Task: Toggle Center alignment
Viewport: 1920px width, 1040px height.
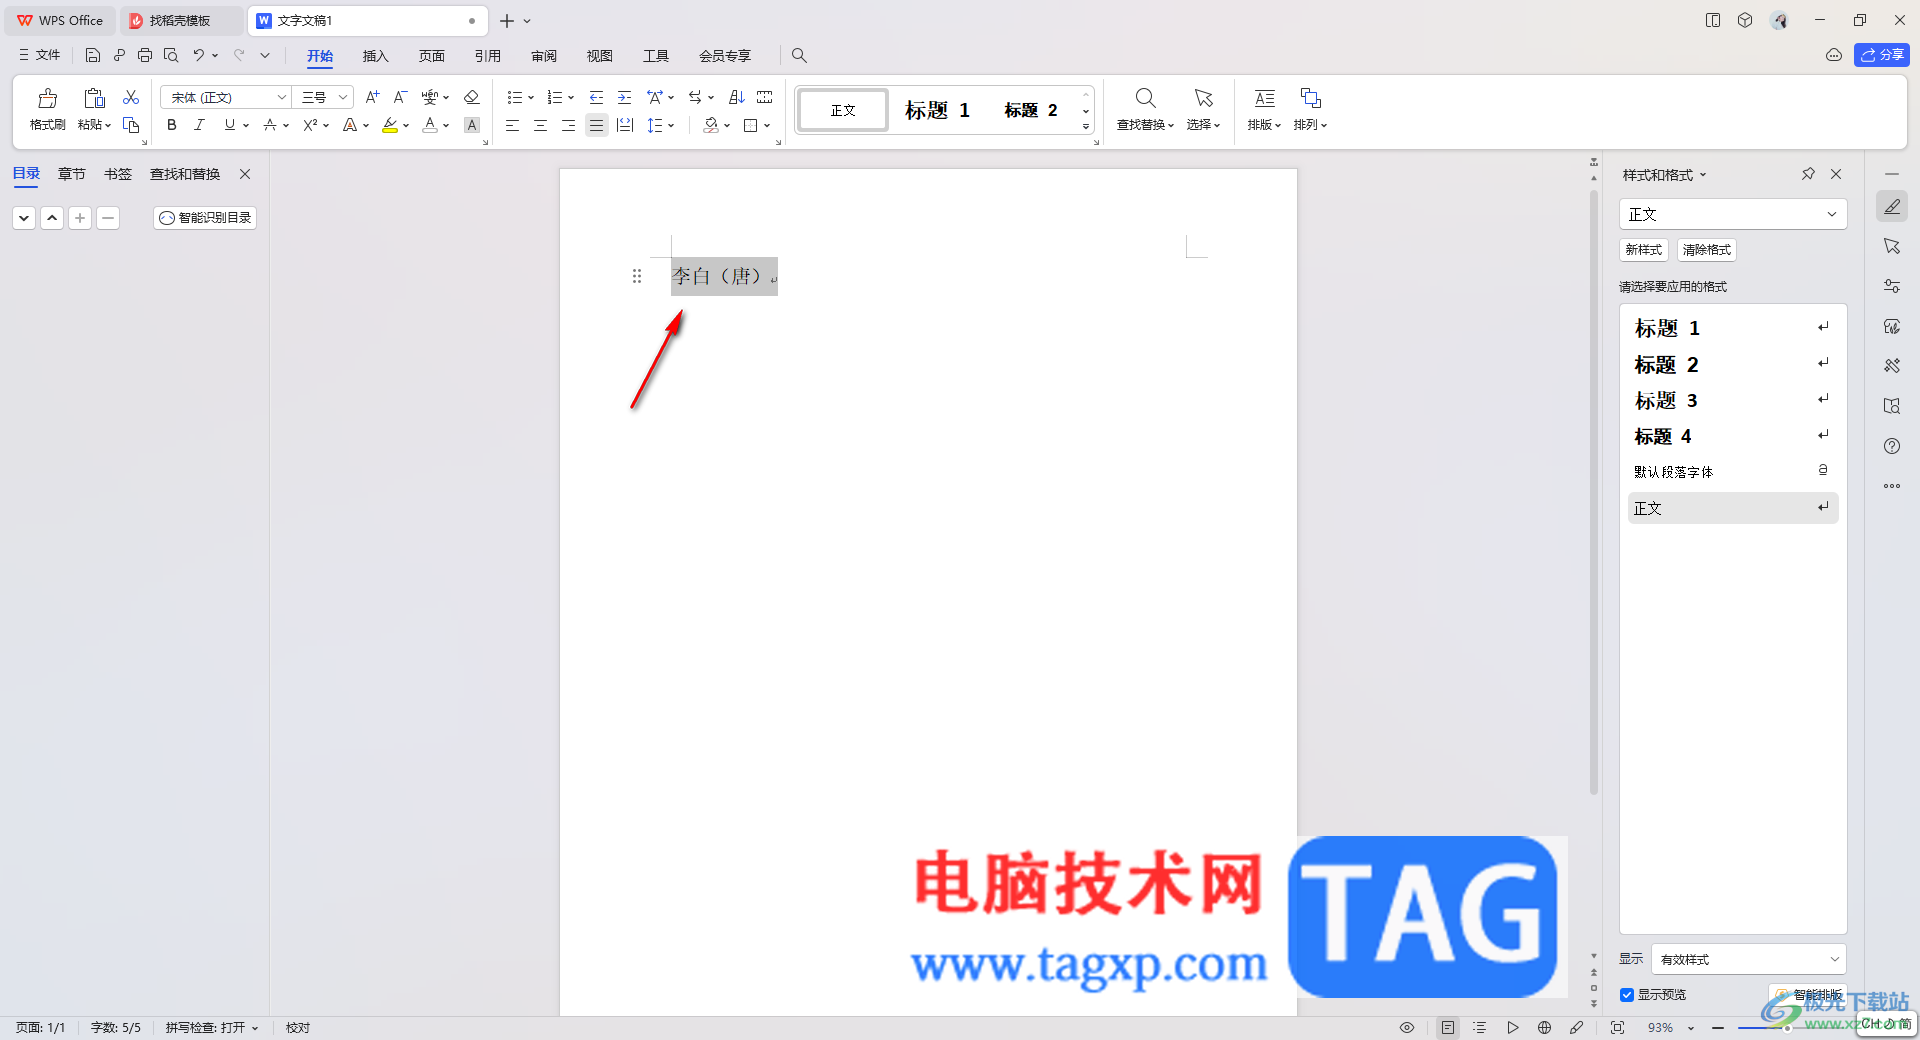Action: pyautogui.click(x=540, y=125)
